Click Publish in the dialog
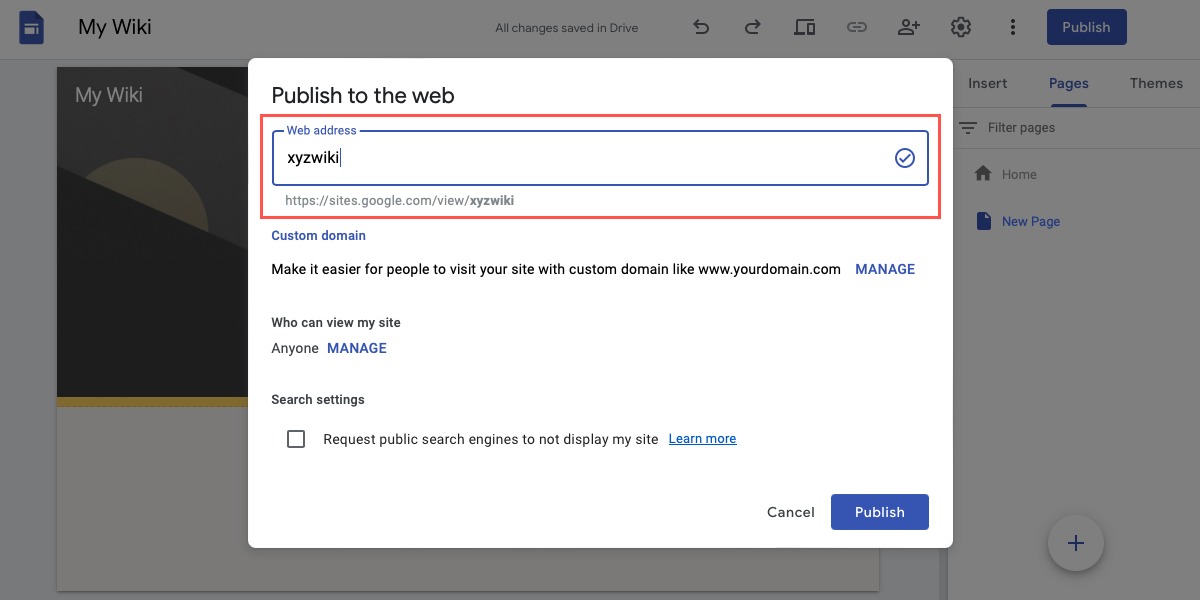Image resolution: width=1200 pixels, height=600 pixels. 879,512
